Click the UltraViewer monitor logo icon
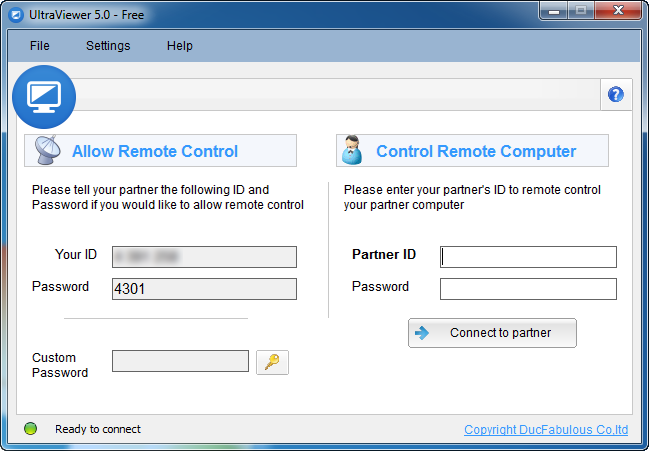The height and width of the screenshot is (451, 649). tap(44, 96)
